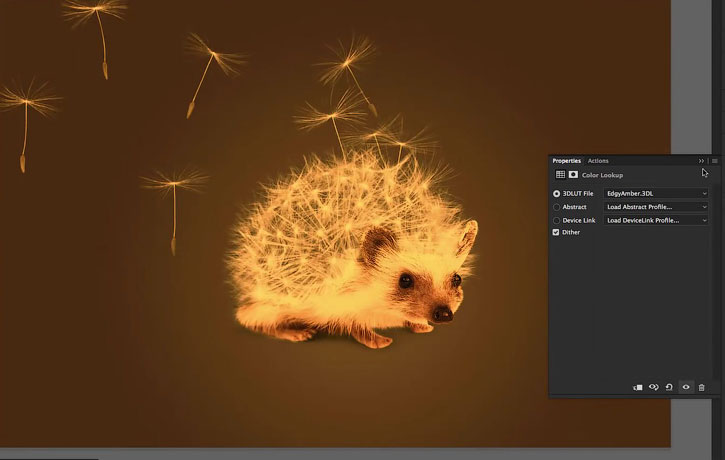Reset adjustment to defaults

669,387
